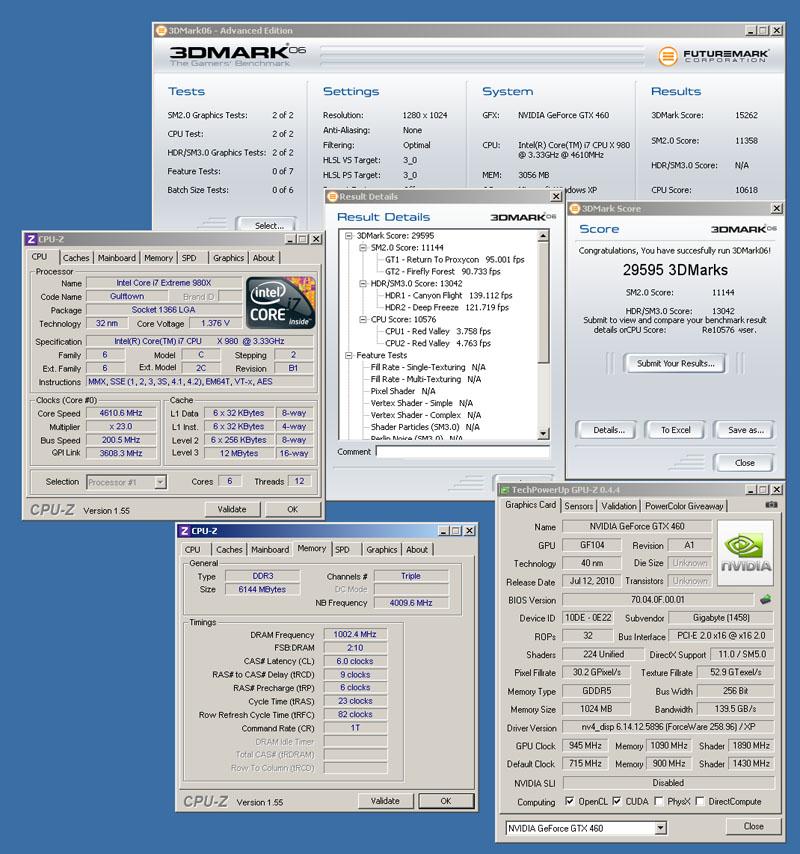Toggle the CUDA checkbox in GPU-Z

click(x=616, y=801)
